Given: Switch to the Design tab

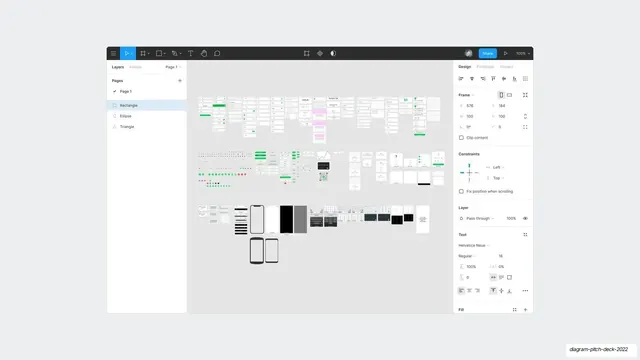Looking at the screenshot, I should pos(464,67).
